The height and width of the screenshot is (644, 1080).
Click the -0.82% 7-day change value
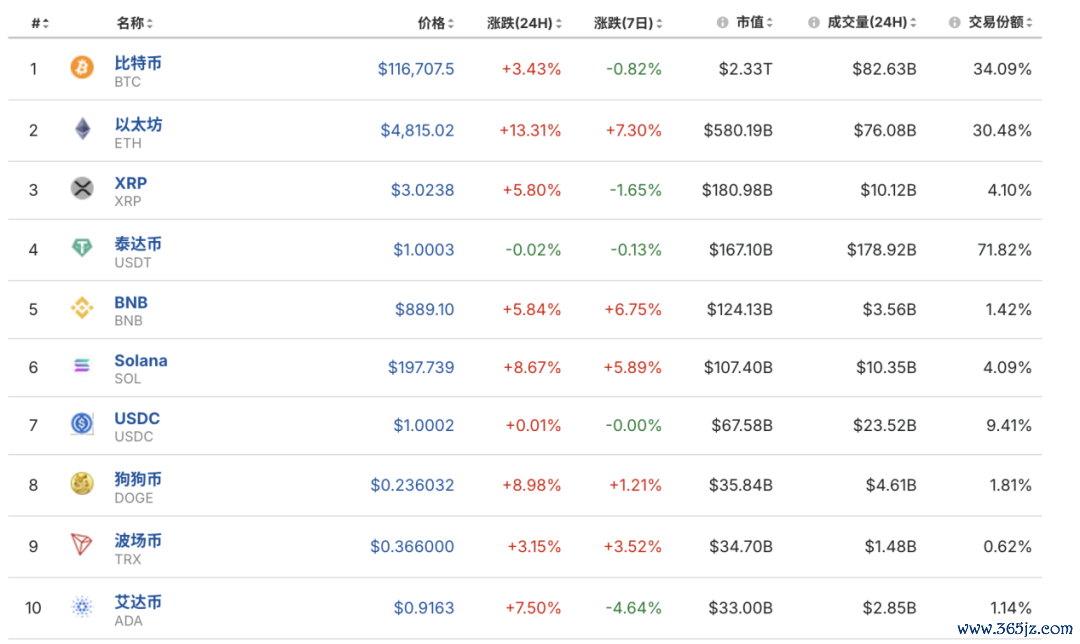pyautogui.click(x=634, y=69)
